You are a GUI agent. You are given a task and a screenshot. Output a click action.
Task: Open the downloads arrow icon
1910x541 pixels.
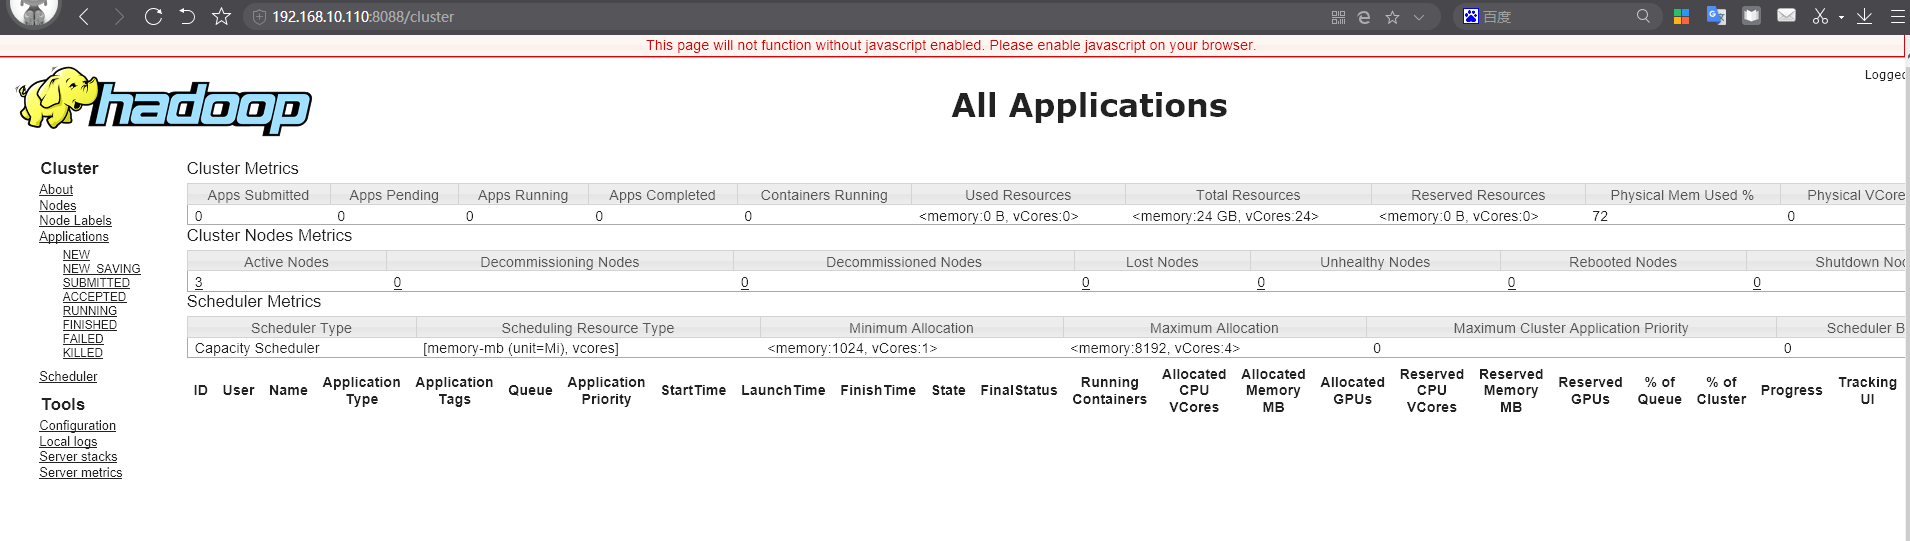1864,16
